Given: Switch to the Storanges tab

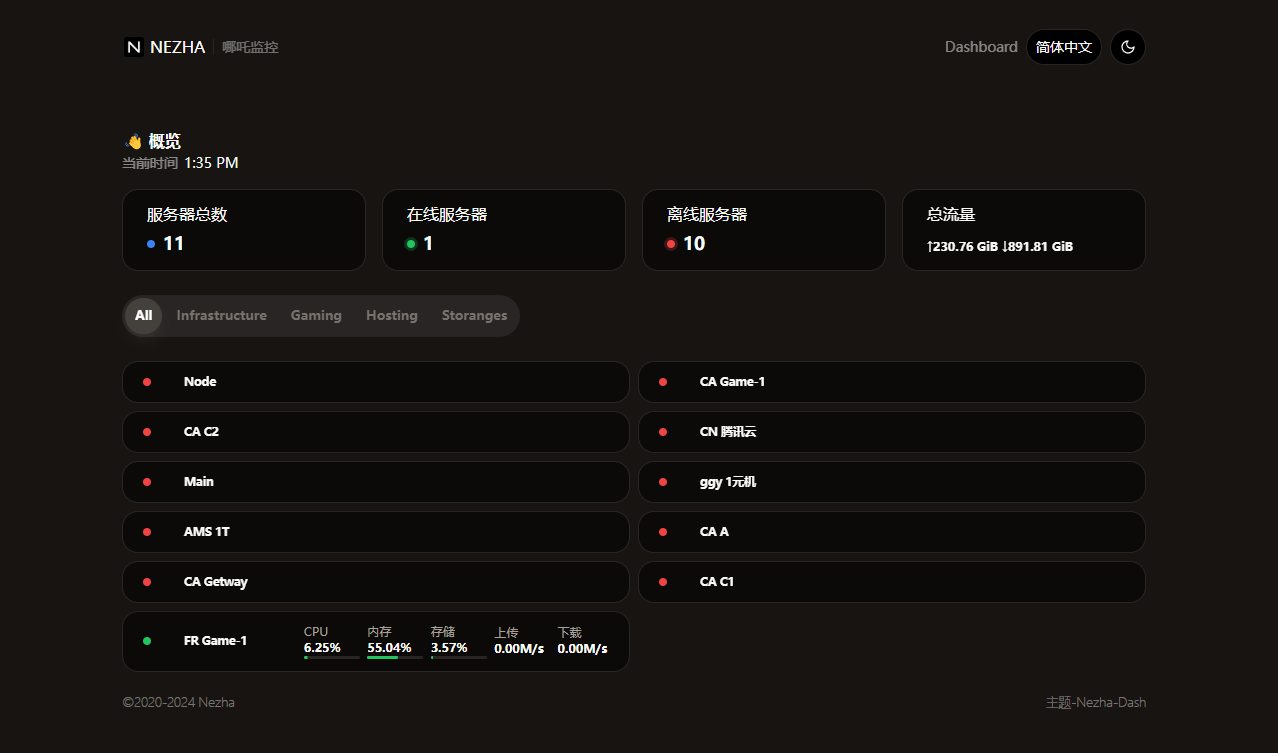Looking at the screenshot, I should pos(474,316).
